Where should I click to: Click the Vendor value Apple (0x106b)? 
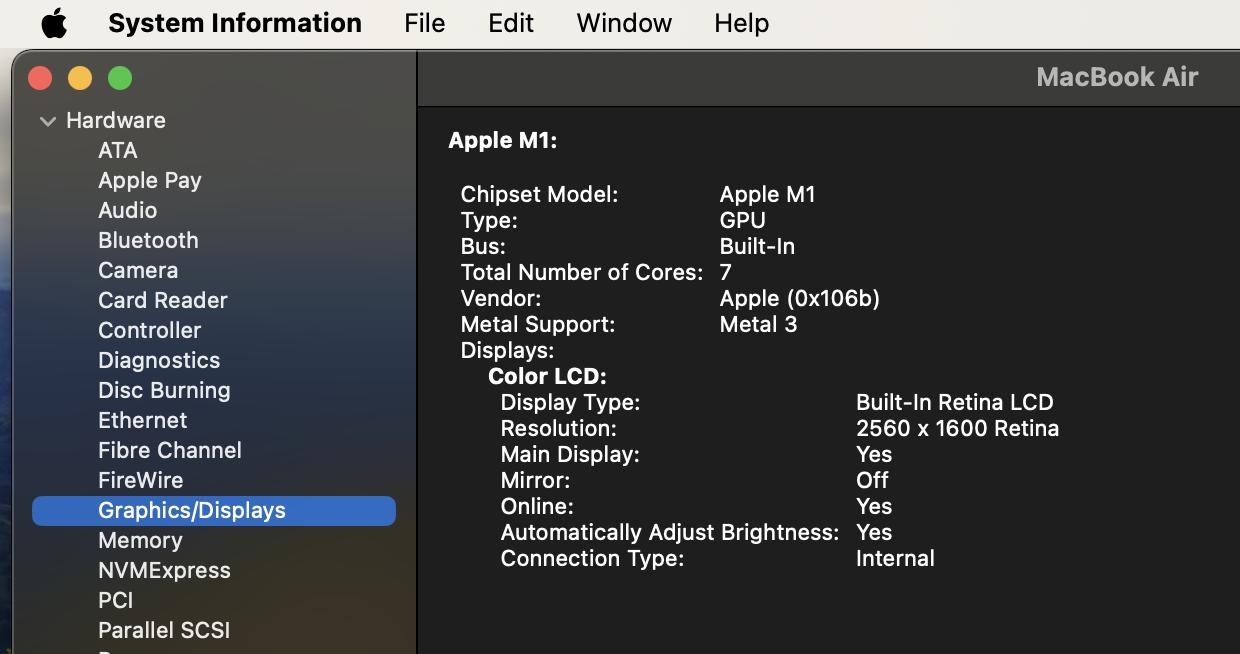800,298
